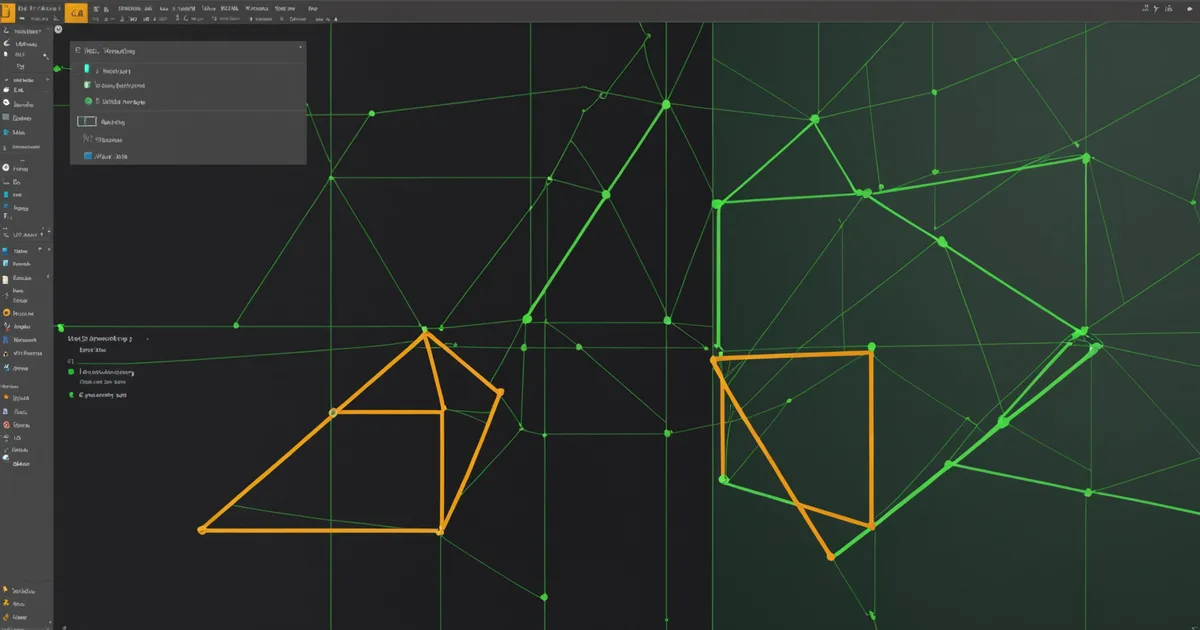Click the orange GA button in top bar
The width and height of the screenshot is (1200, 630).
point(76,13)
